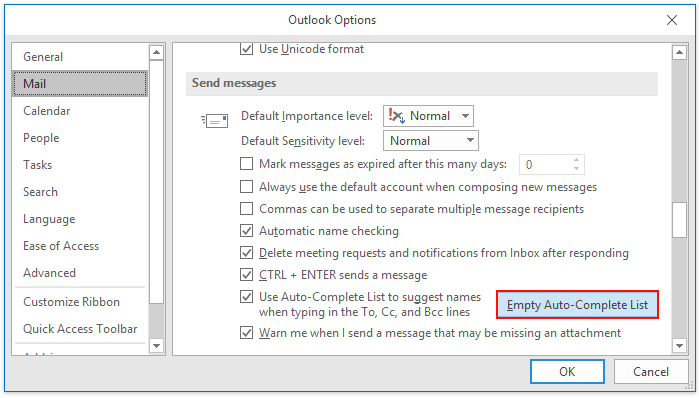
Task: Click the main panel scrollbar thumb
Action: click(679, 220)
